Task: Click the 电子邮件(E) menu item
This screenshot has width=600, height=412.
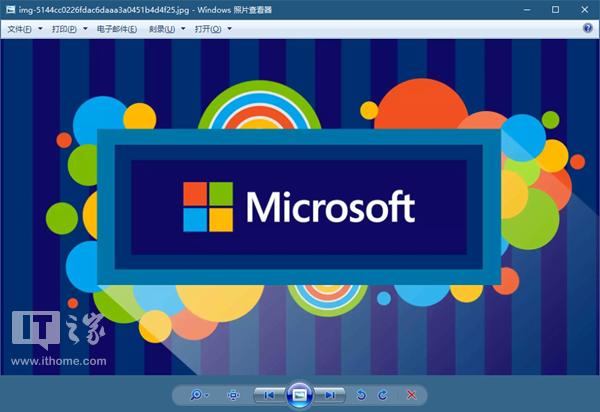Action: pyautogui.click(x=117, y=29)
